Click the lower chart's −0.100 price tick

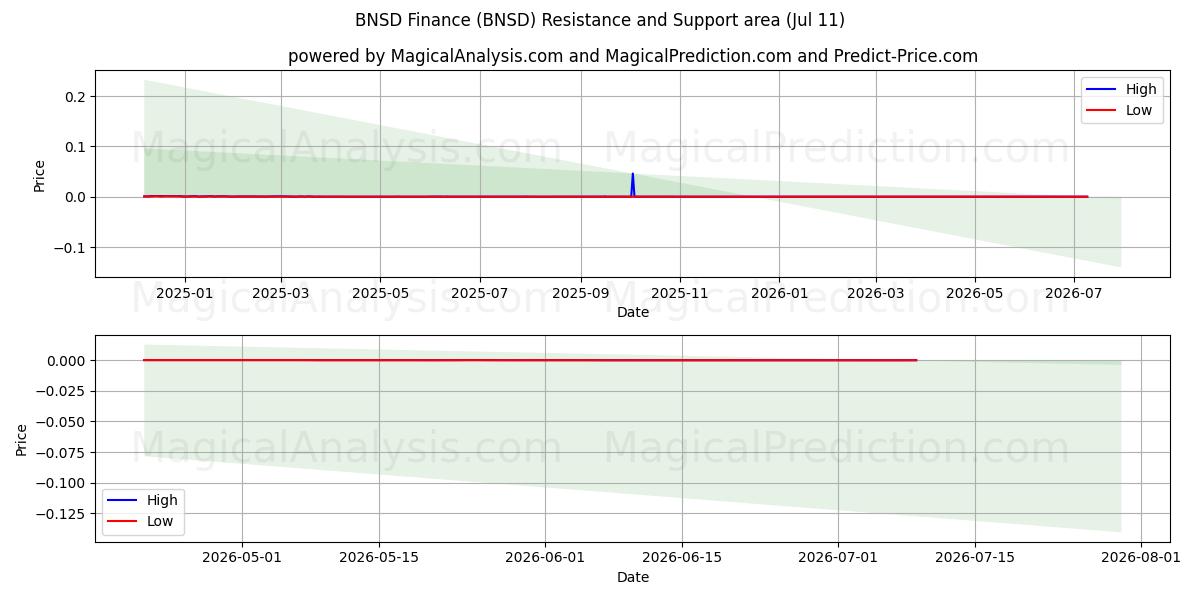tap(62, 483)
